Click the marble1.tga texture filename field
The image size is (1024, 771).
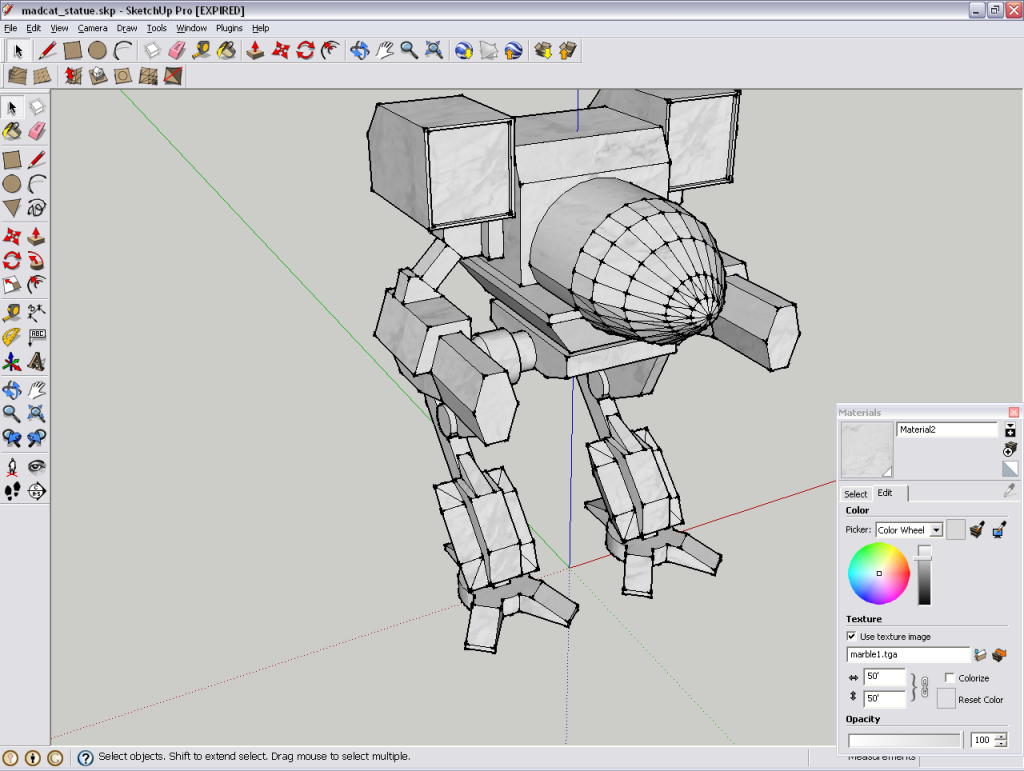908,654
